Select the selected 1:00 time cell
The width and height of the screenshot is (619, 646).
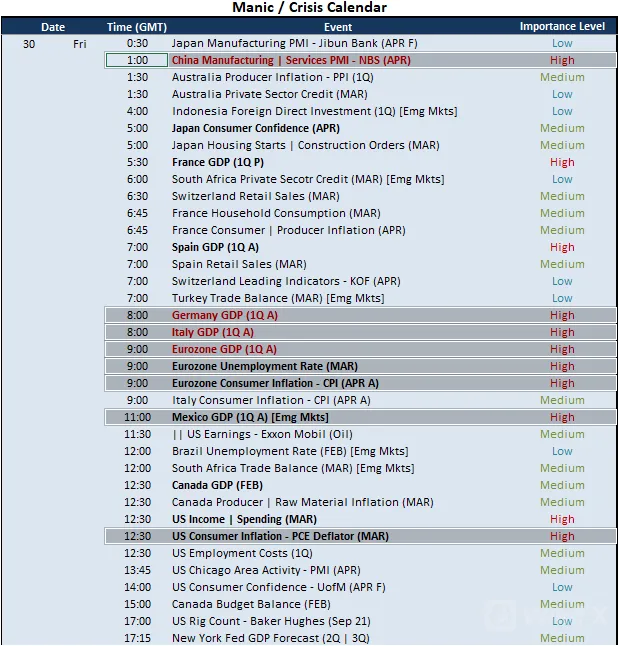point(137,60)
